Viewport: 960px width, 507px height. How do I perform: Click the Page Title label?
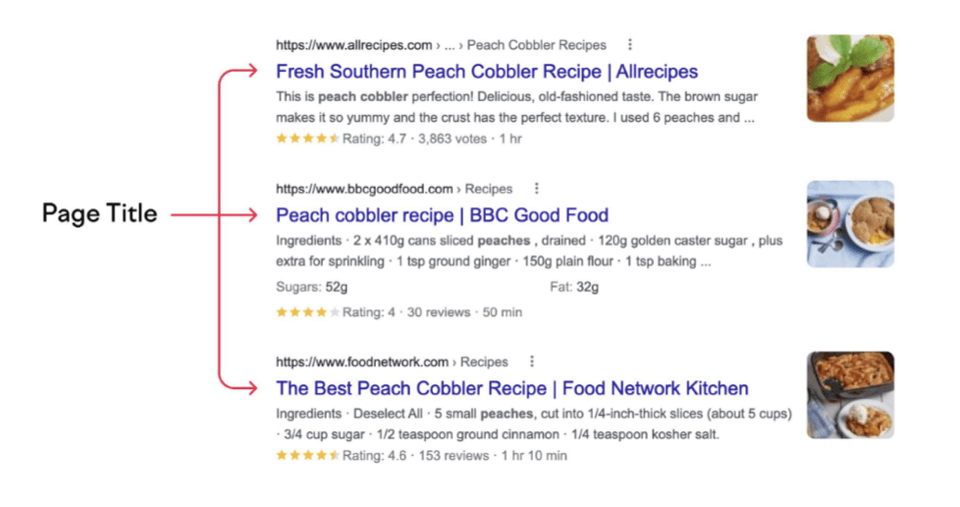[99, 213]
